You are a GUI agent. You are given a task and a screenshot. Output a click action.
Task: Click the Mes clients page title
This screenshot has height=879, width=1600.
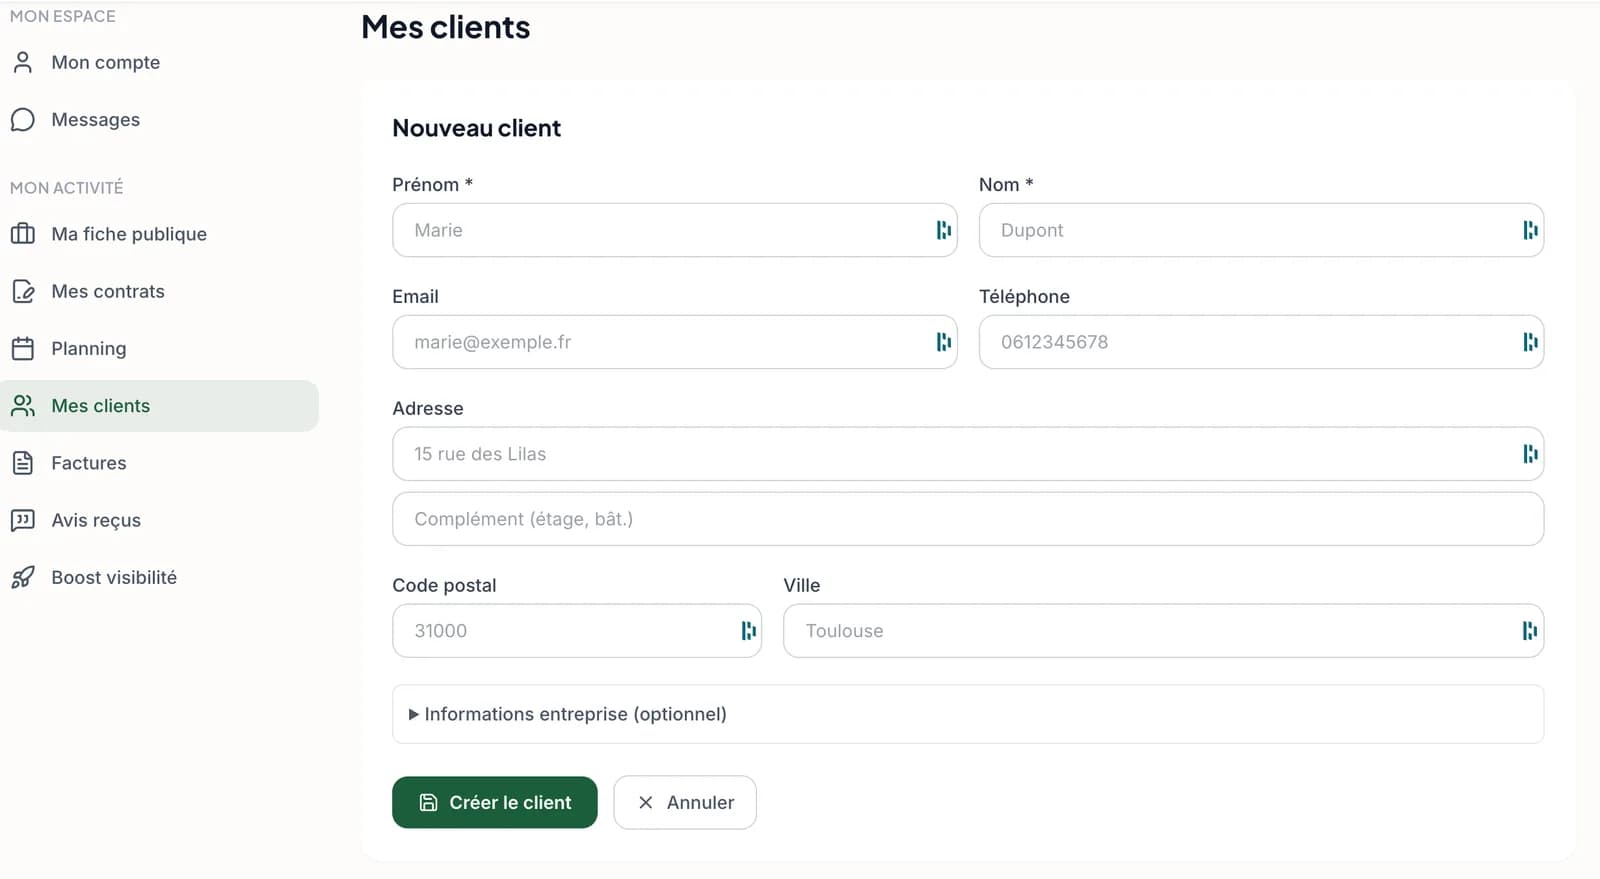(446, 27)
